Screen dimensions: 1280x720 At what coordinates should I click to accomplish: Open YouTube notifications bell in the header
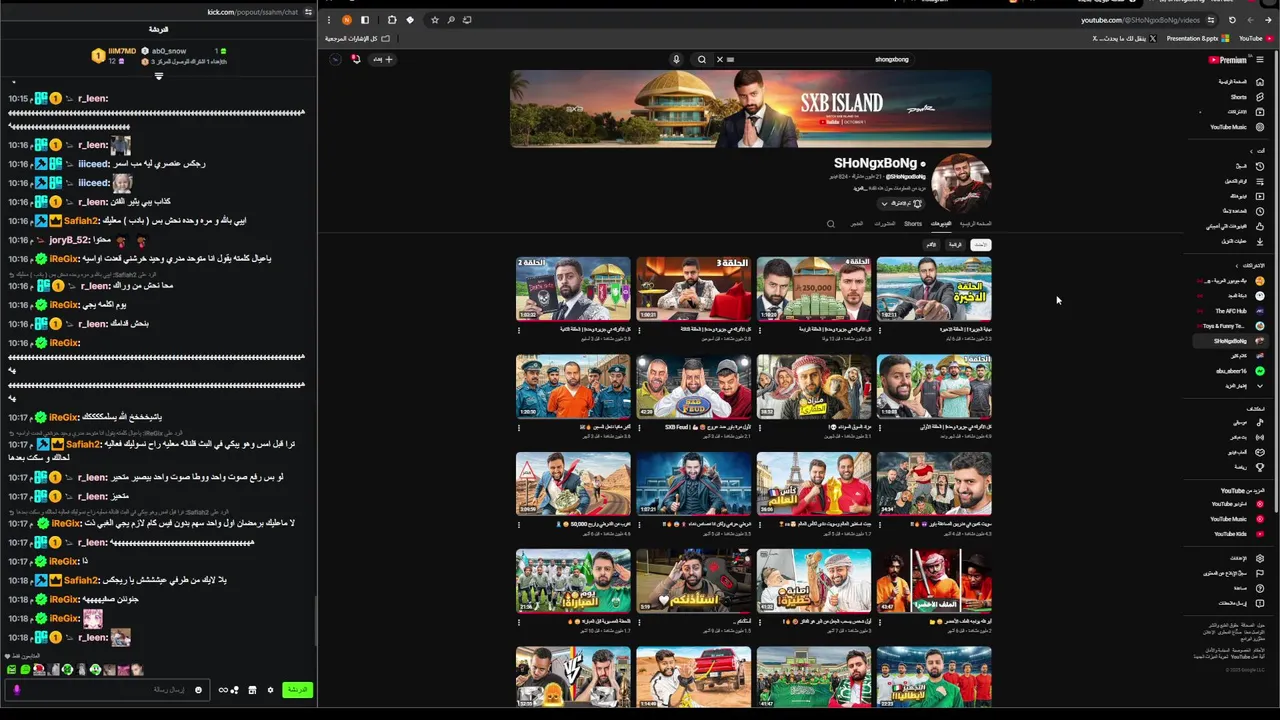click(355, 59)
